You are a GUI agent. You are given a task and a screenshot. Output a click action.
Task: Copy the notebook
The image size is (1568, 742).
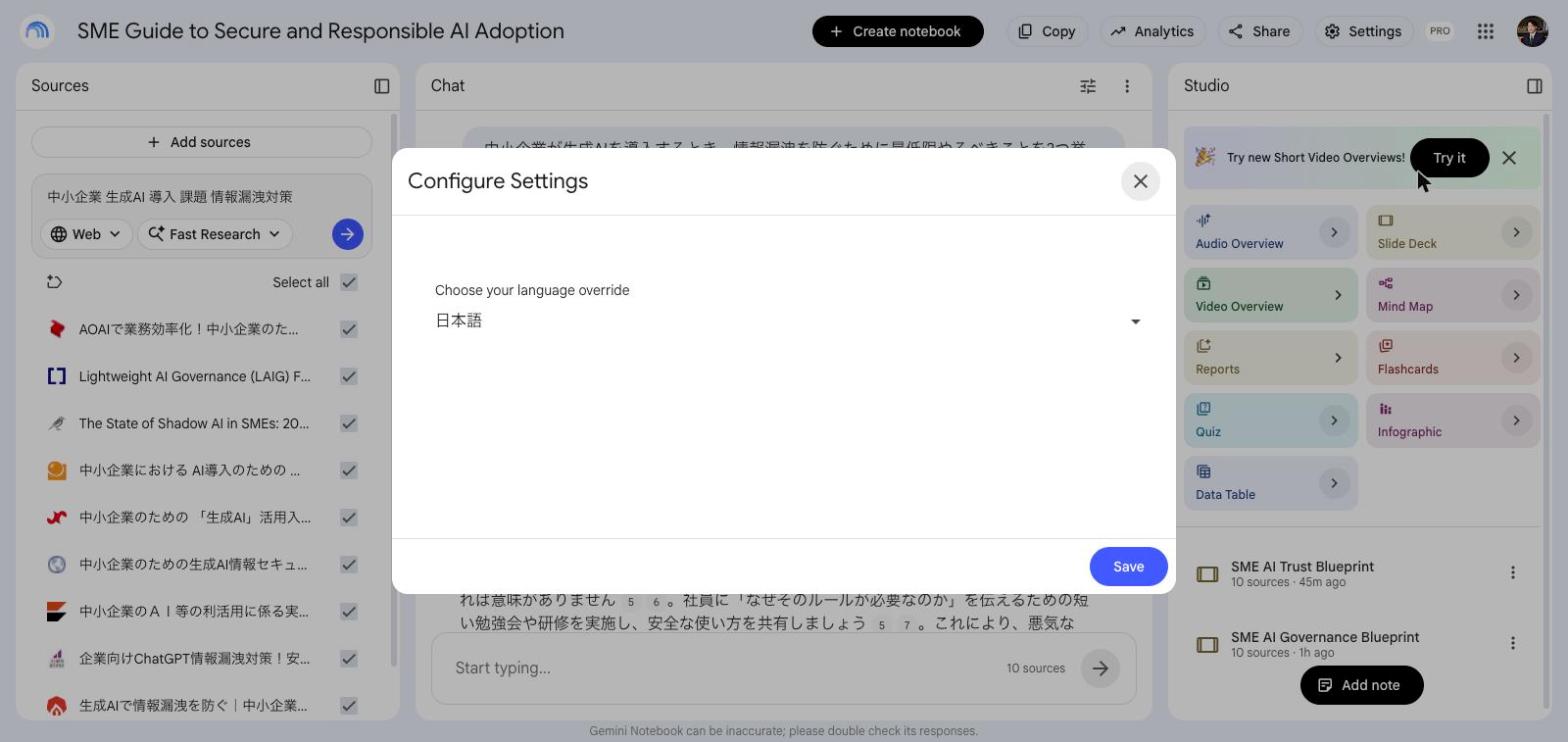1047,31
